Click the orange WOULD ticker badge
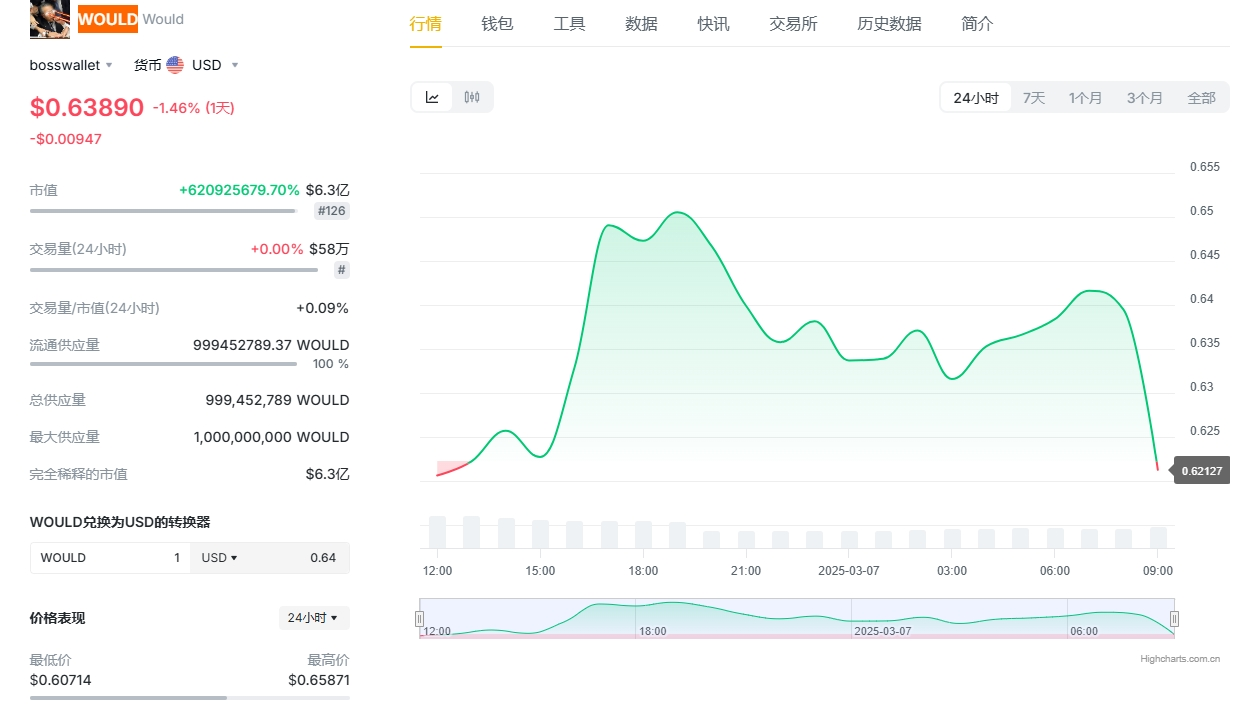The image size is (1248, 716). tap(107, 19)
